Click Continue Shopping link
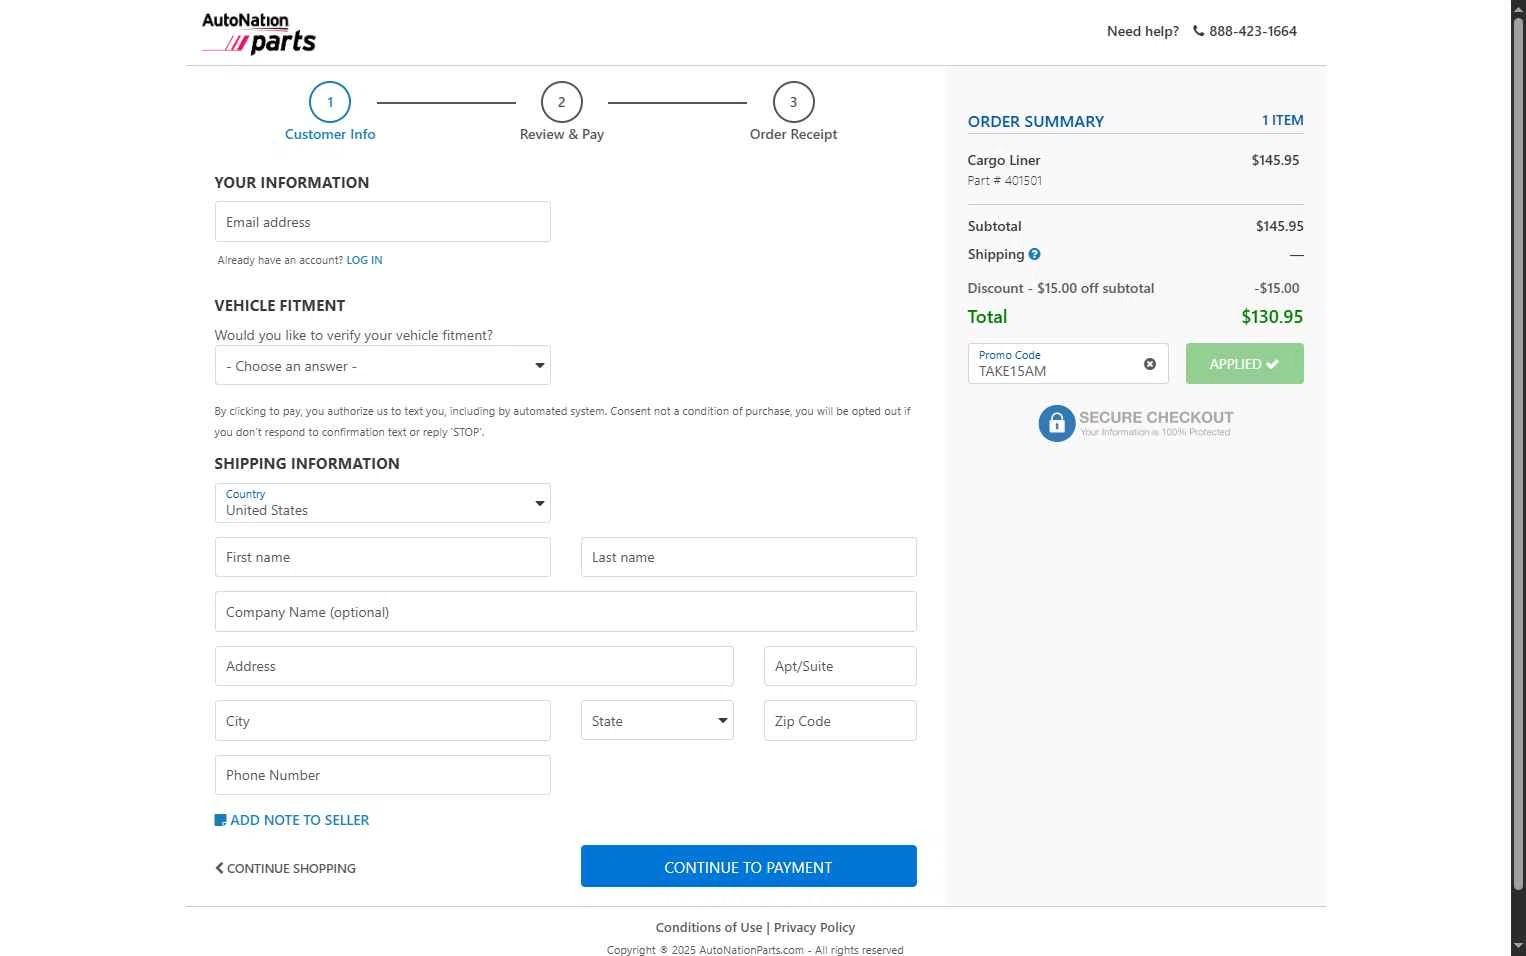This screenshot has height=956, width=1526. tap(285, 868)
